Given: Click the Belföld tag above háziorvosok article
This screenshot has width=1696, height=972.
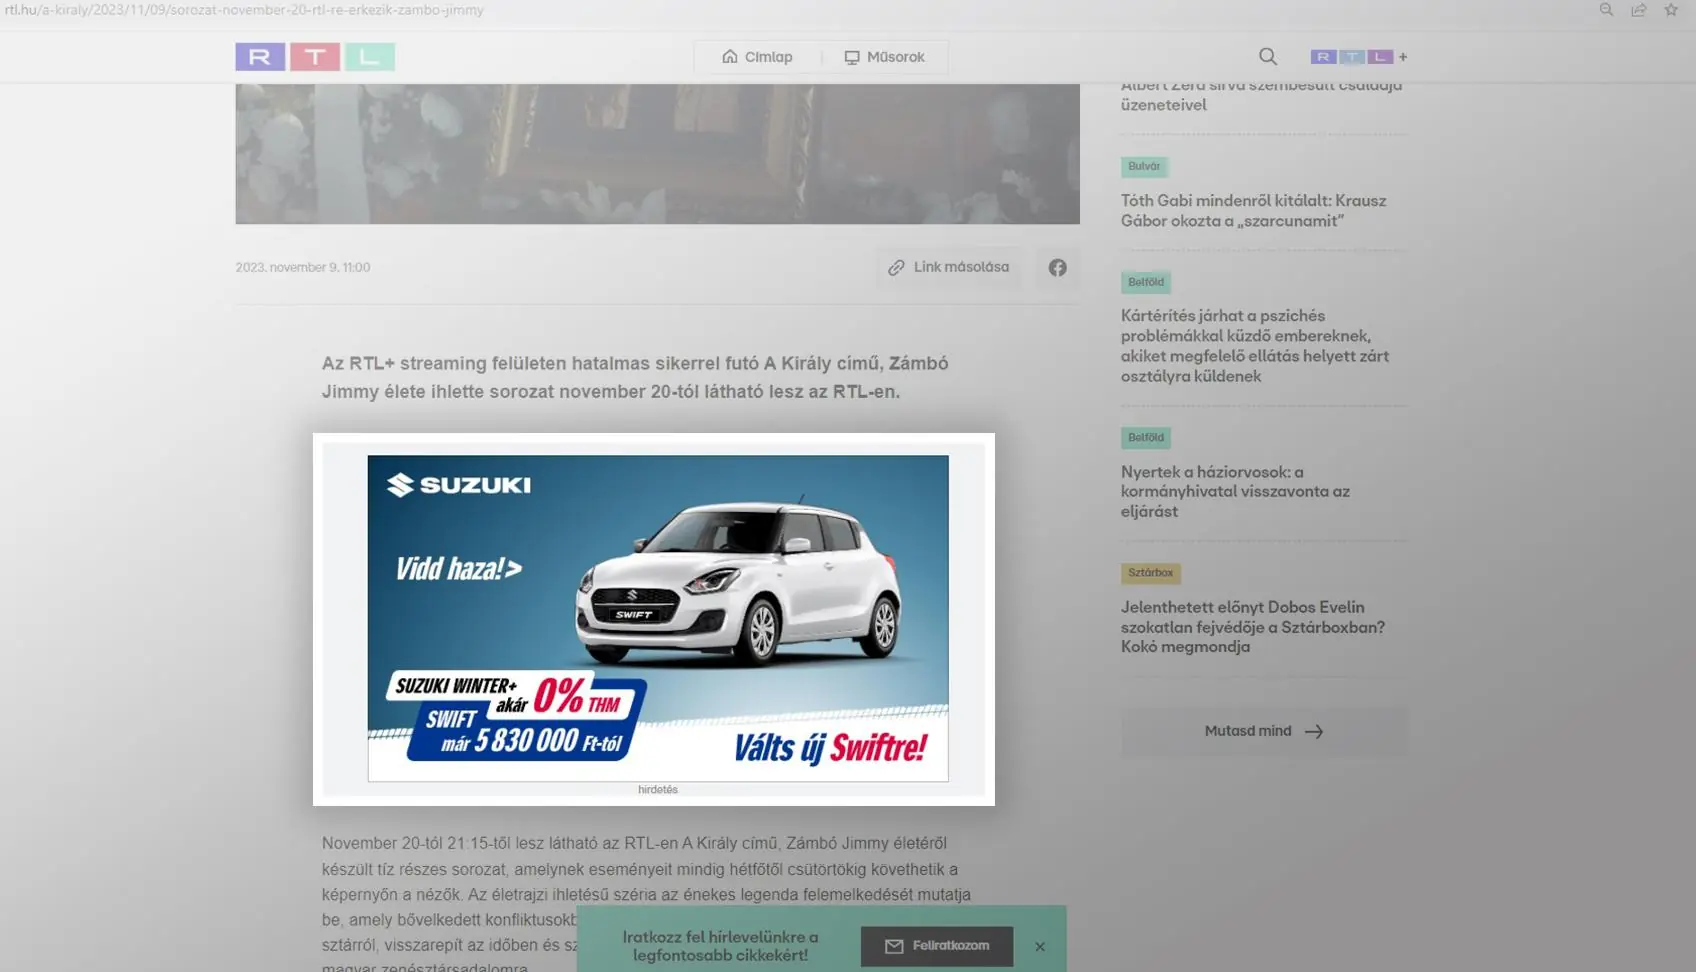Looking at the screenshot, I should pyautogui.click(x=1145, y=437).
